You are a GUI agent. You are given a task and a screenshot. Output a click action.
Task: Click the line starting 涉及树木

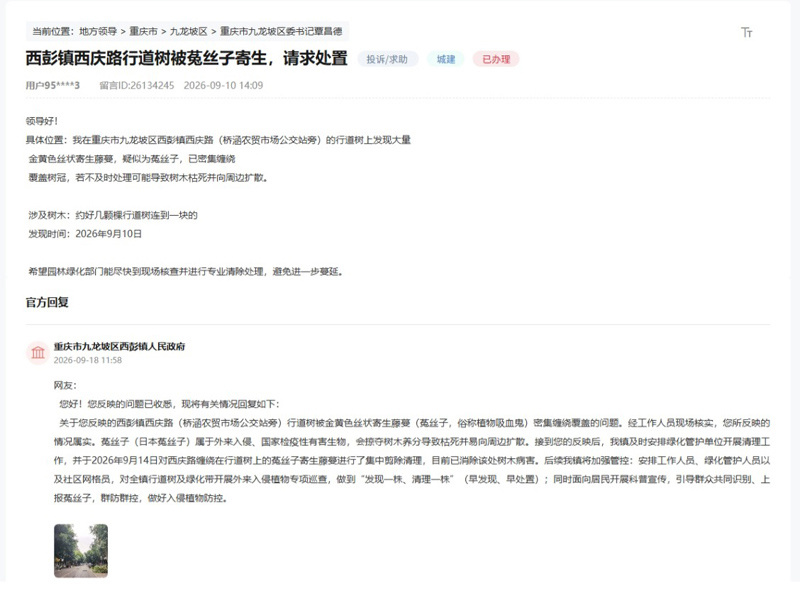[x=113, y=215]
